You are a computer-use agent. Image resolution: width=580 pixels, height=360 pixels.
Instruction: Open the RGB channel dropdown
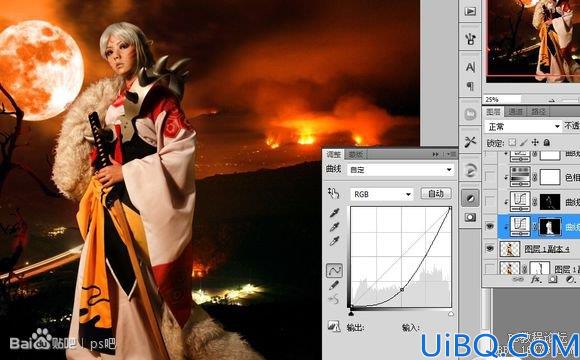point(382,194)
